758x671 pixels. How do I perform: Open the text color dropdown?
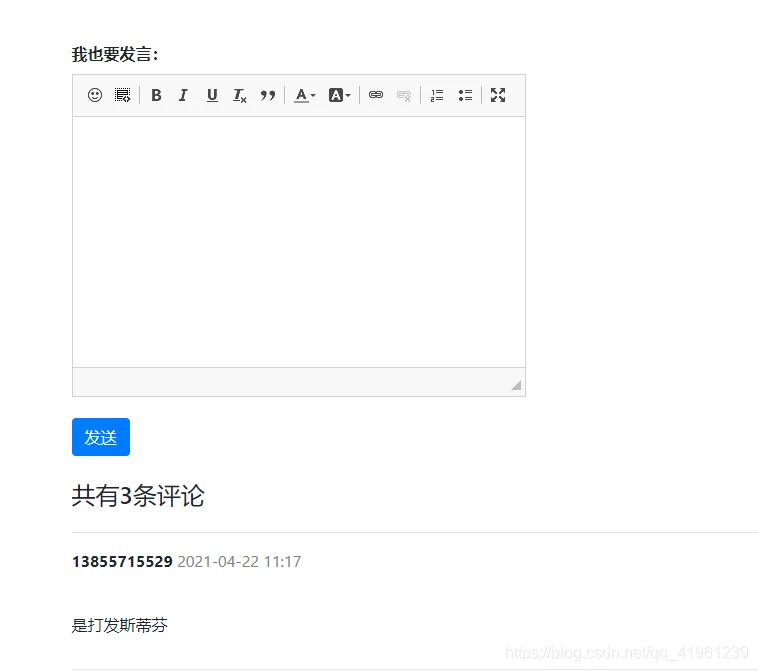(305, 95)
